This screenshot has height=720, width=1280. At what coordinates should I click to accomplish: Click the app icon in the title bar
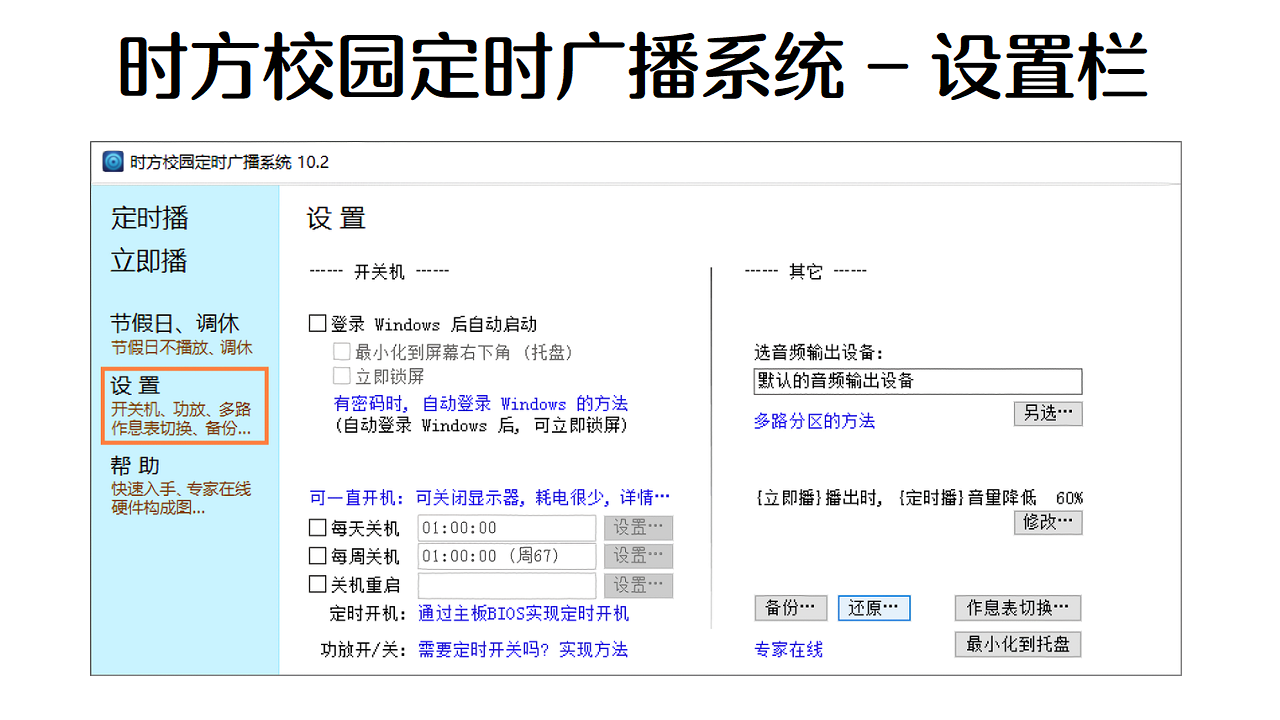coord(113,161)
